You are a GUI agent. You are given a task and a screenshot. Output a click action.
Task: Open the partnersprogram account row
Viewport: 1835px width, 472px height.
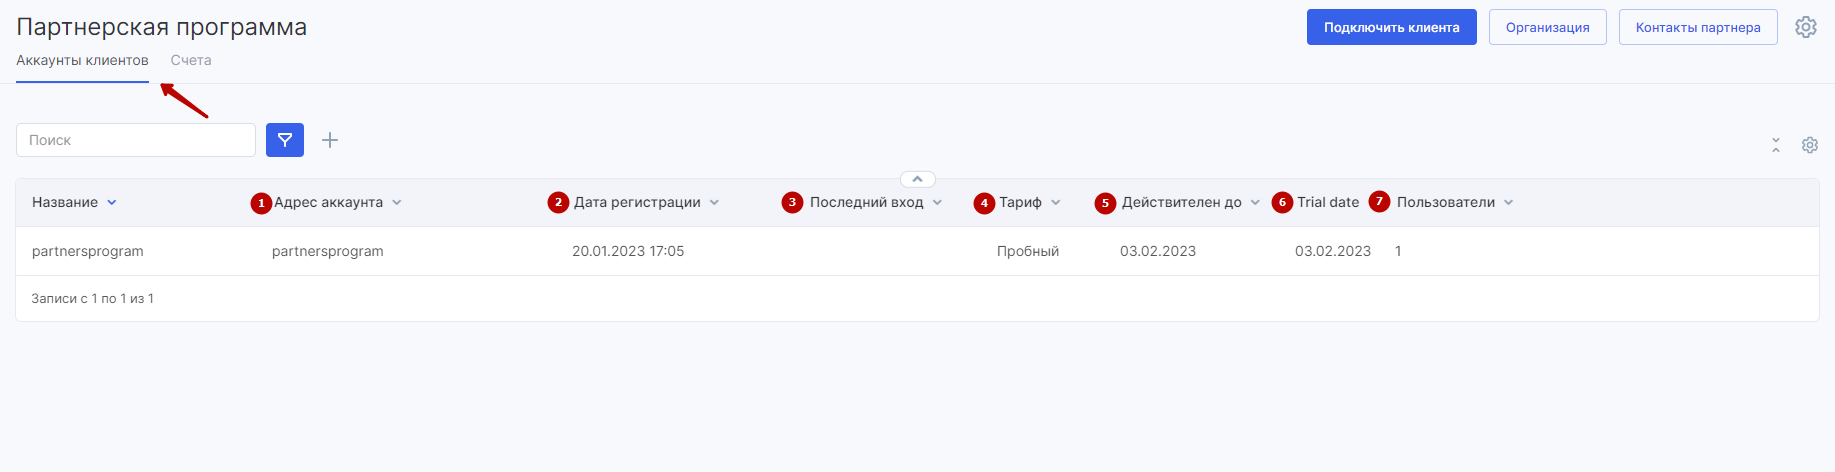click(88, 251)
